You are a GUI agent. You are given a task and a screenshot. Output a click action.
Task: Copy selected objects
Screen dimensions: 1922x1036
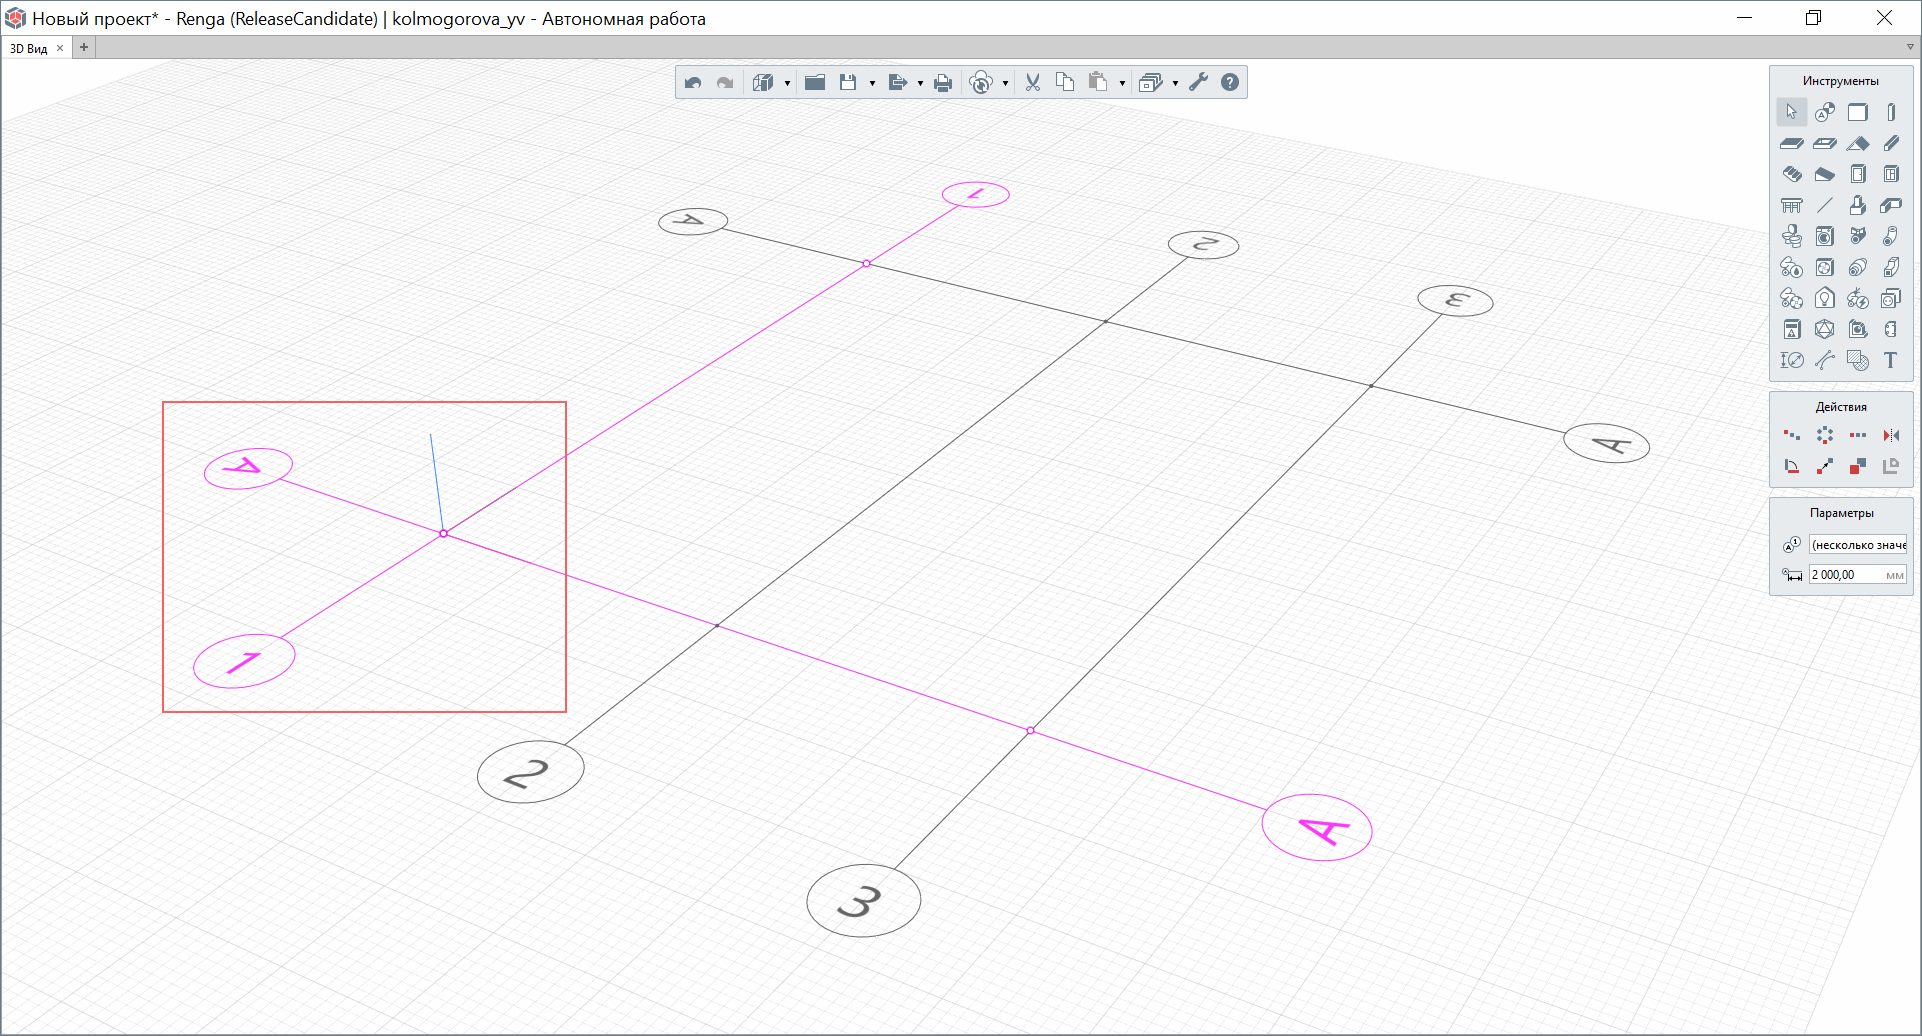coord(1065,82)
